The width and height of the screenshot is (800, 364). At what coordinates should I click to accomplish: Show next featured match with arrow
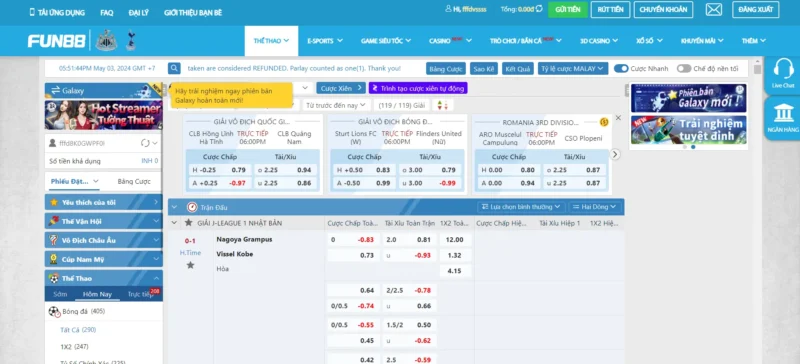click(615, 154)
